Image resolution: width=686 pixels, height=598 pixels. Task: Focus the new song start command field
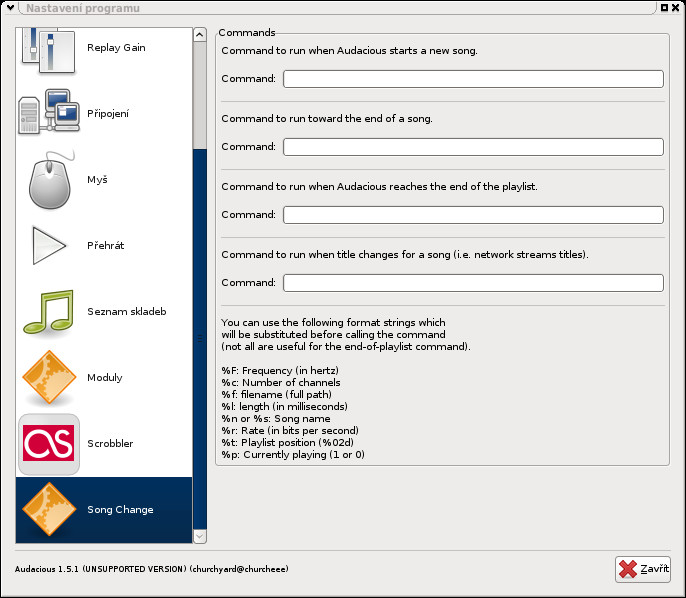pyautogui.click(x=473, y=79)
